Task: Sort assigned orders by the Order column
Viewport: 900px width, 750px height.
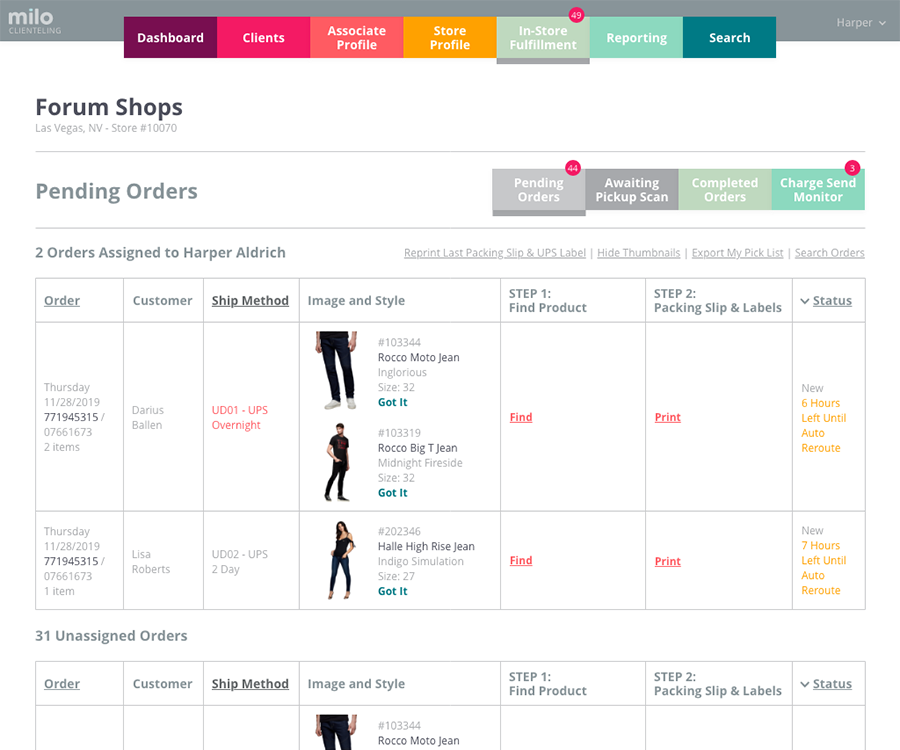Action: (x=62, y=301)
